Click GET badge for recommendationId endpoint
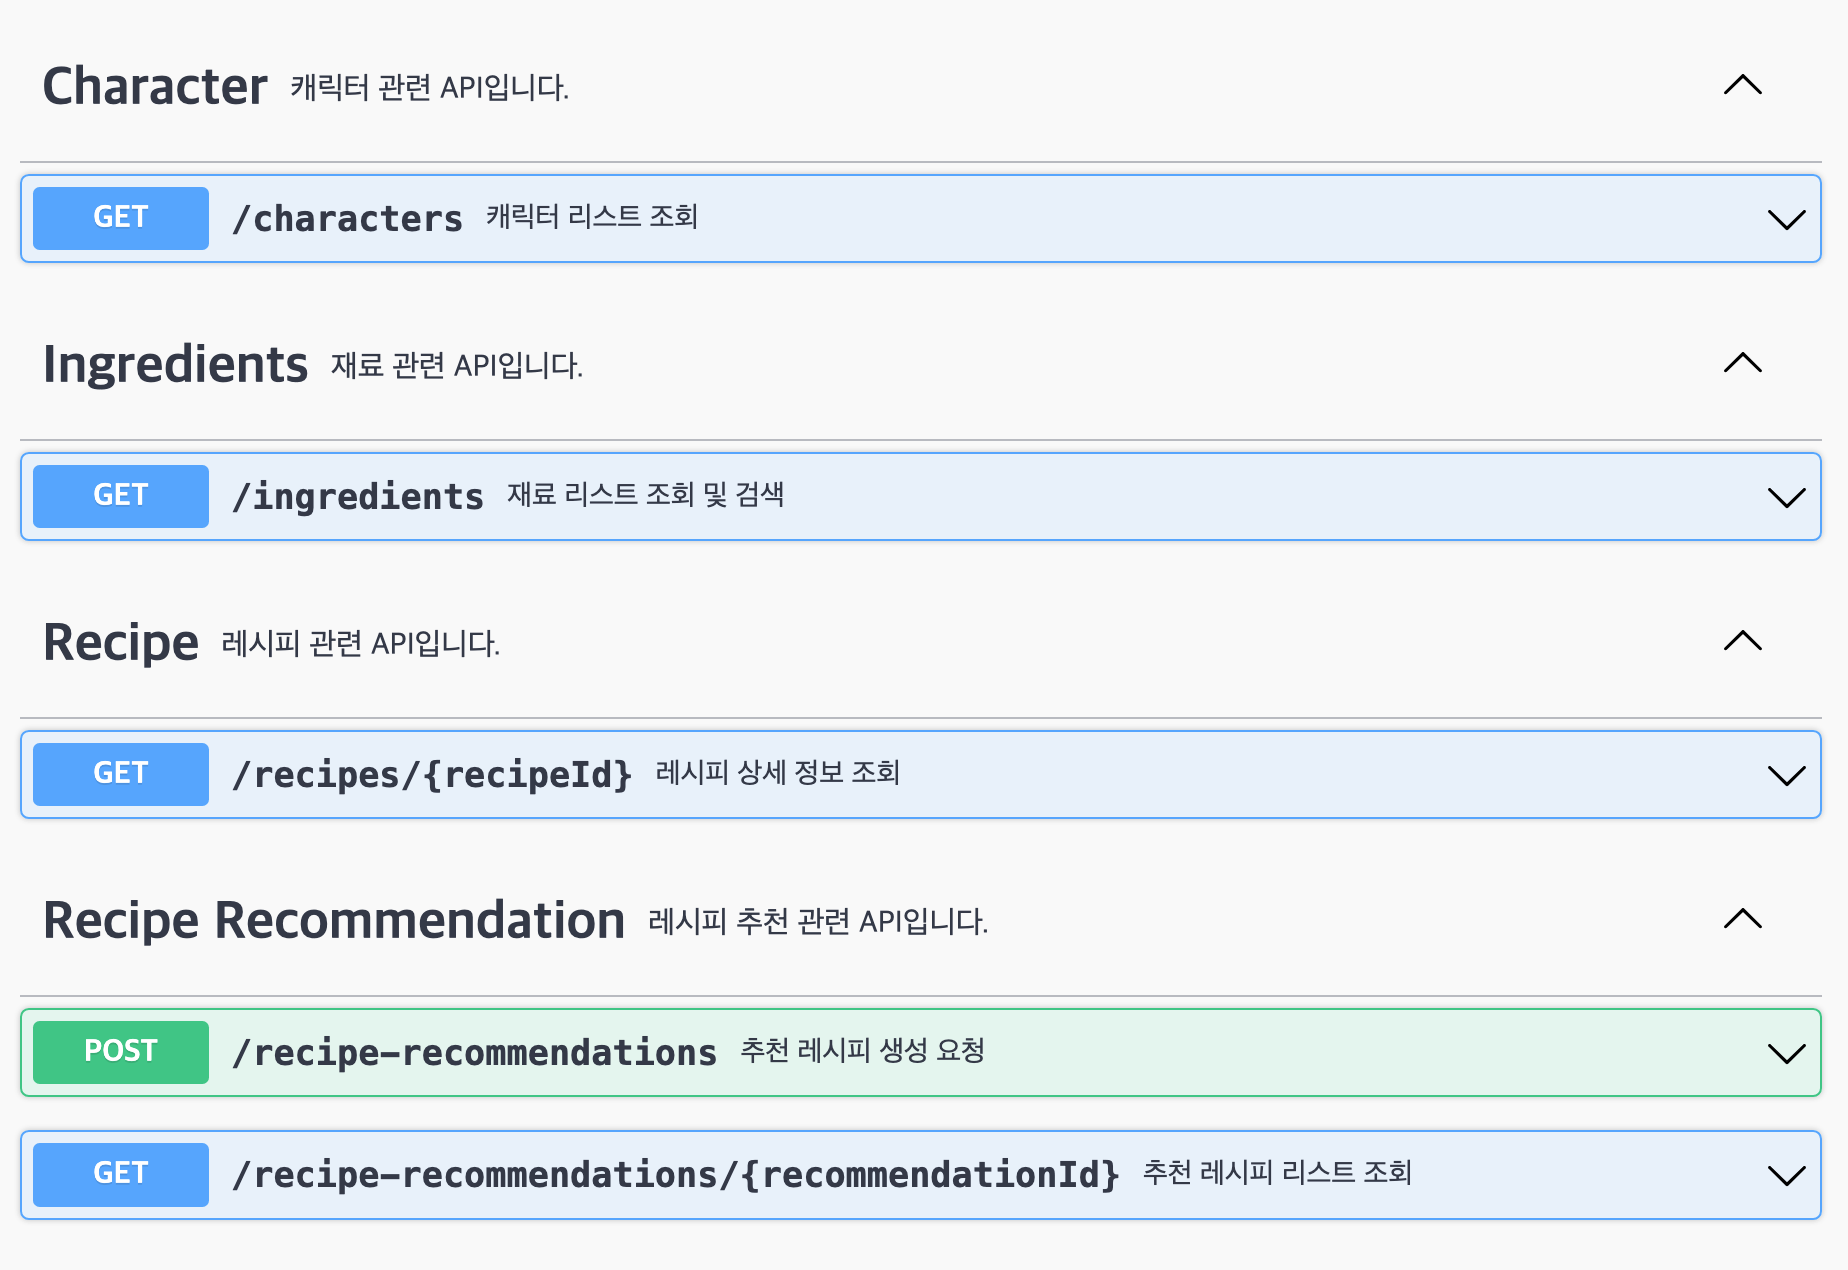This screenshot has height=1270, width=1848. point(121,1174)
